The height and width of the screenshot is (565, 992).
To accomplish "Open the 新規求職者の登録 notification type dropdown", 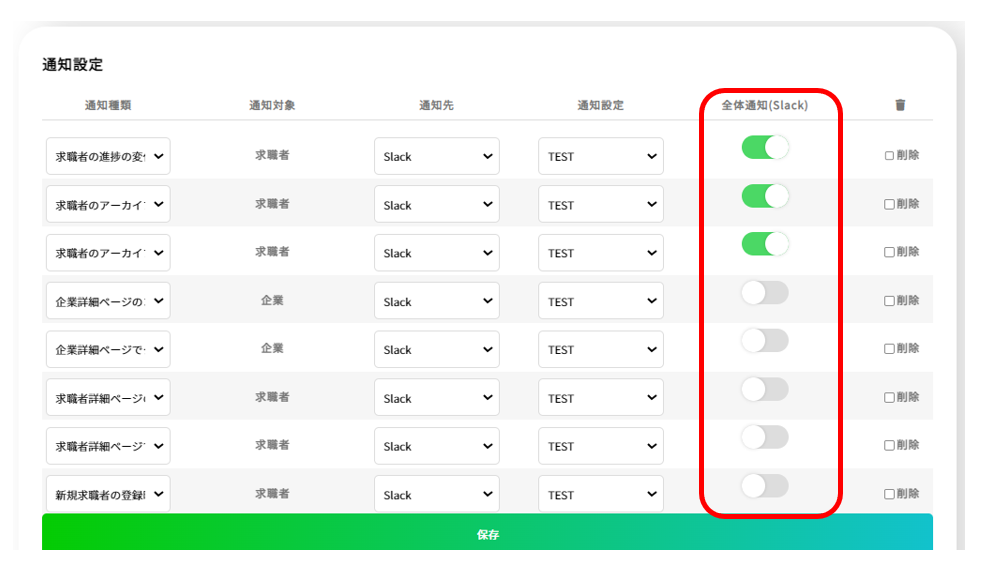I will click(108, 494).
